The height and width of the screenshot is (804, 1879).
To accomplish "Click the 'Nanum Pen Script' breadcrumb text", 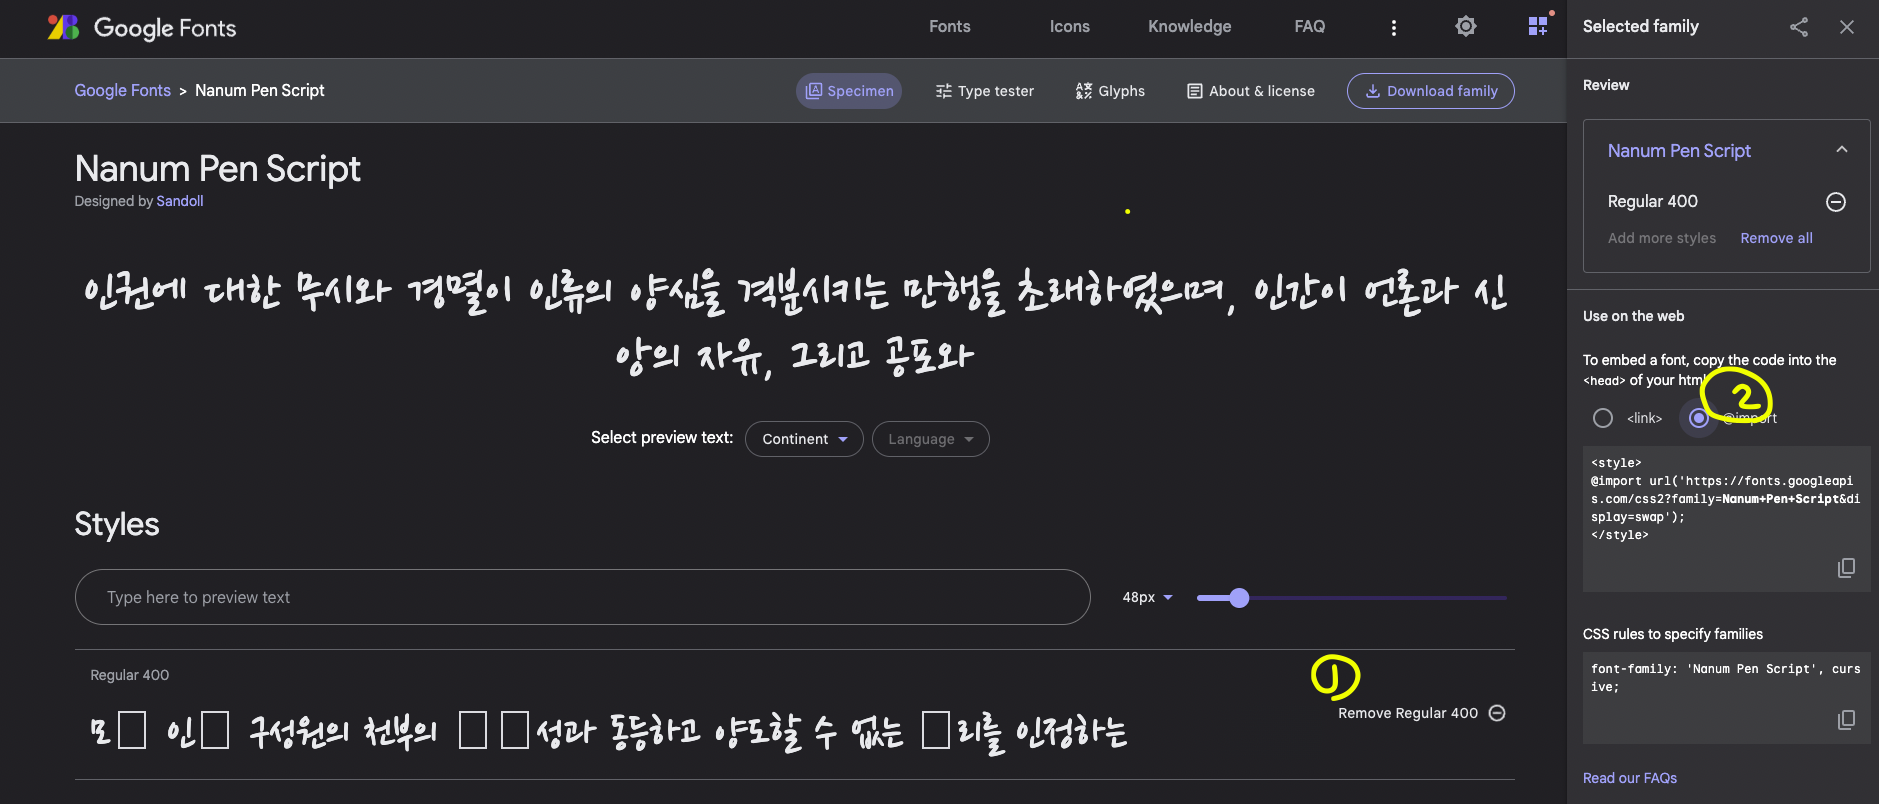I will (x=260, y=90).
